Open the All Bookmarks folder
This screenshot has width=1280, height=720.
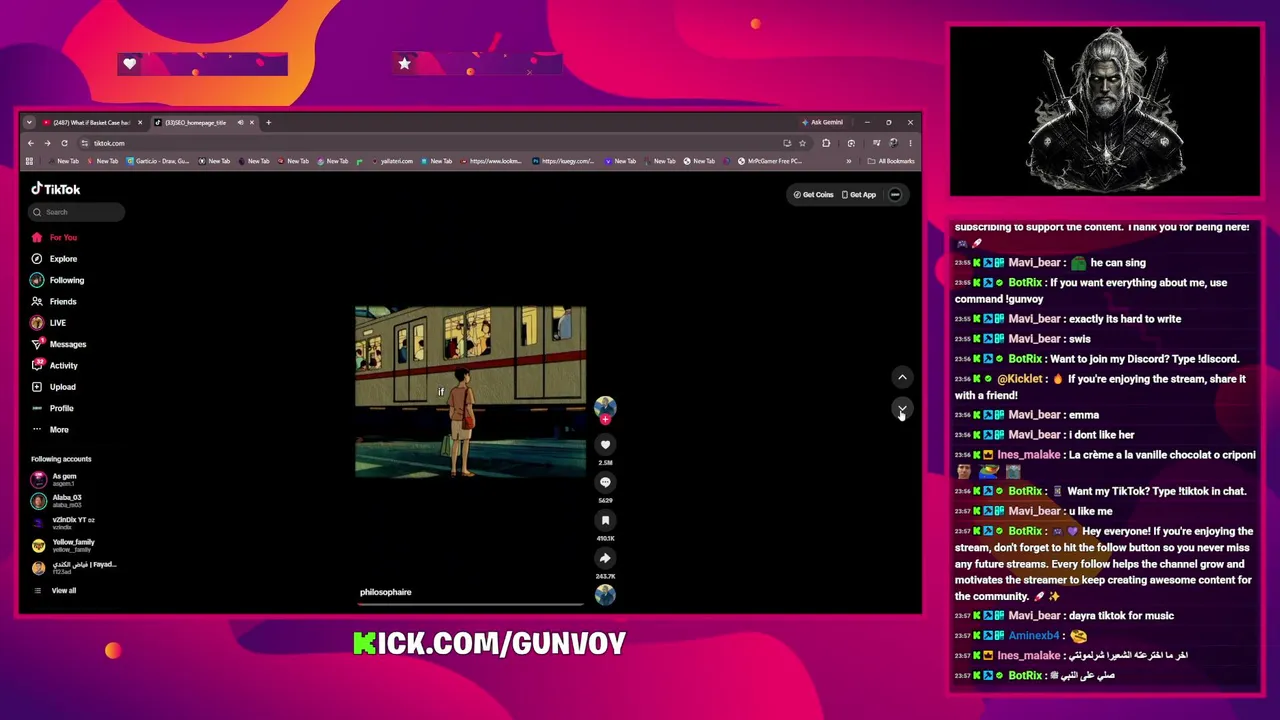(x=891, y=161)
